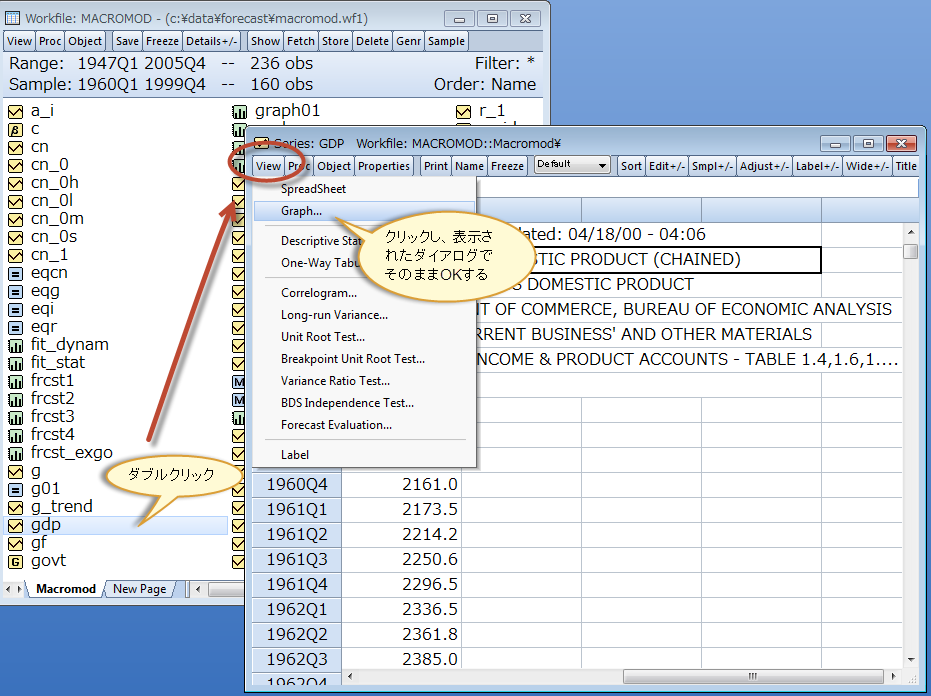Viewport: 931px width, 696px height.
Task: Click Smpl+/- in Series toolbar
Action: coord(712,166)
